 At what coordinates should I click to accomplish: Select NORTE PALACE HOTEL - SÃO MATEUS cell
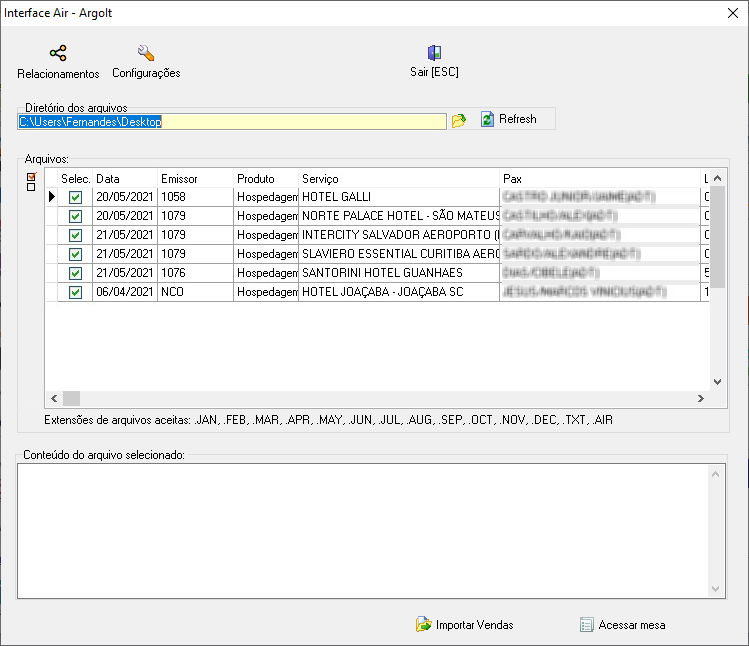(399, 216)
